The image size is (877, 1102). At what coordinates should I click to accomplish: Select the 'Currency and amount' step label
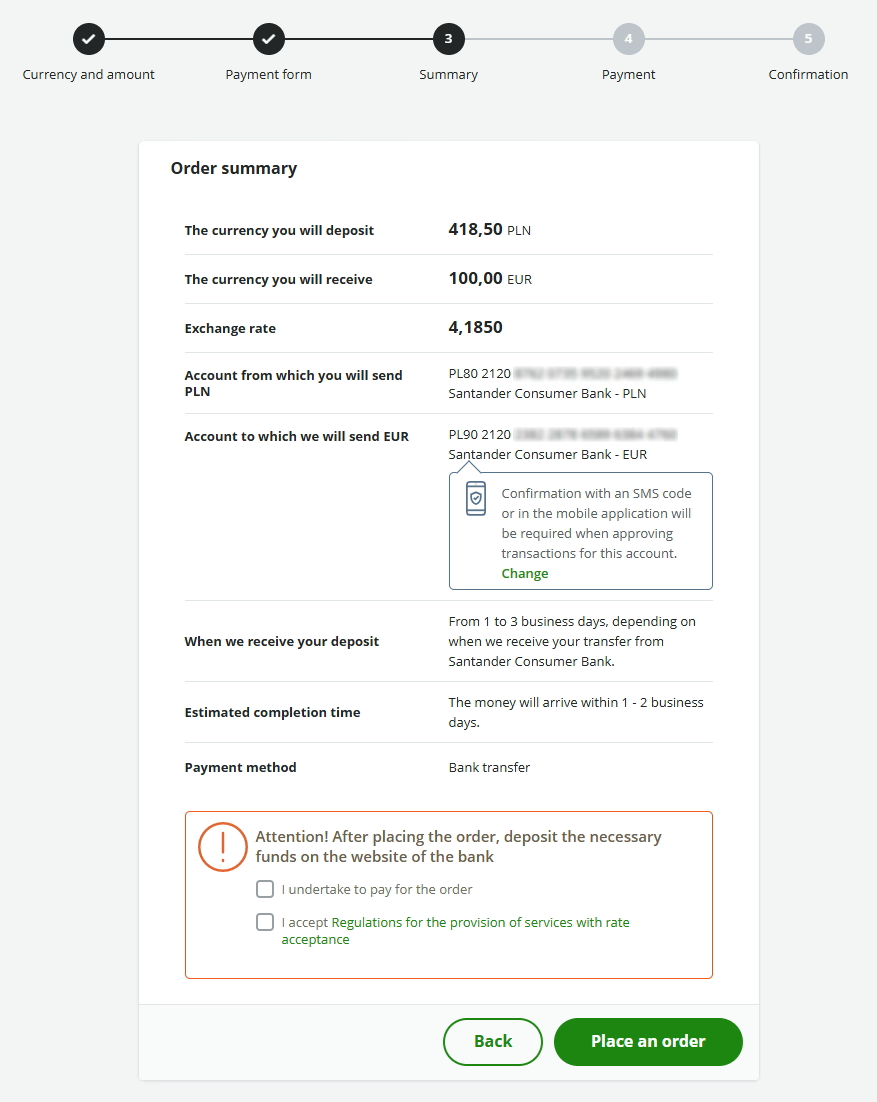coord(89,75)
